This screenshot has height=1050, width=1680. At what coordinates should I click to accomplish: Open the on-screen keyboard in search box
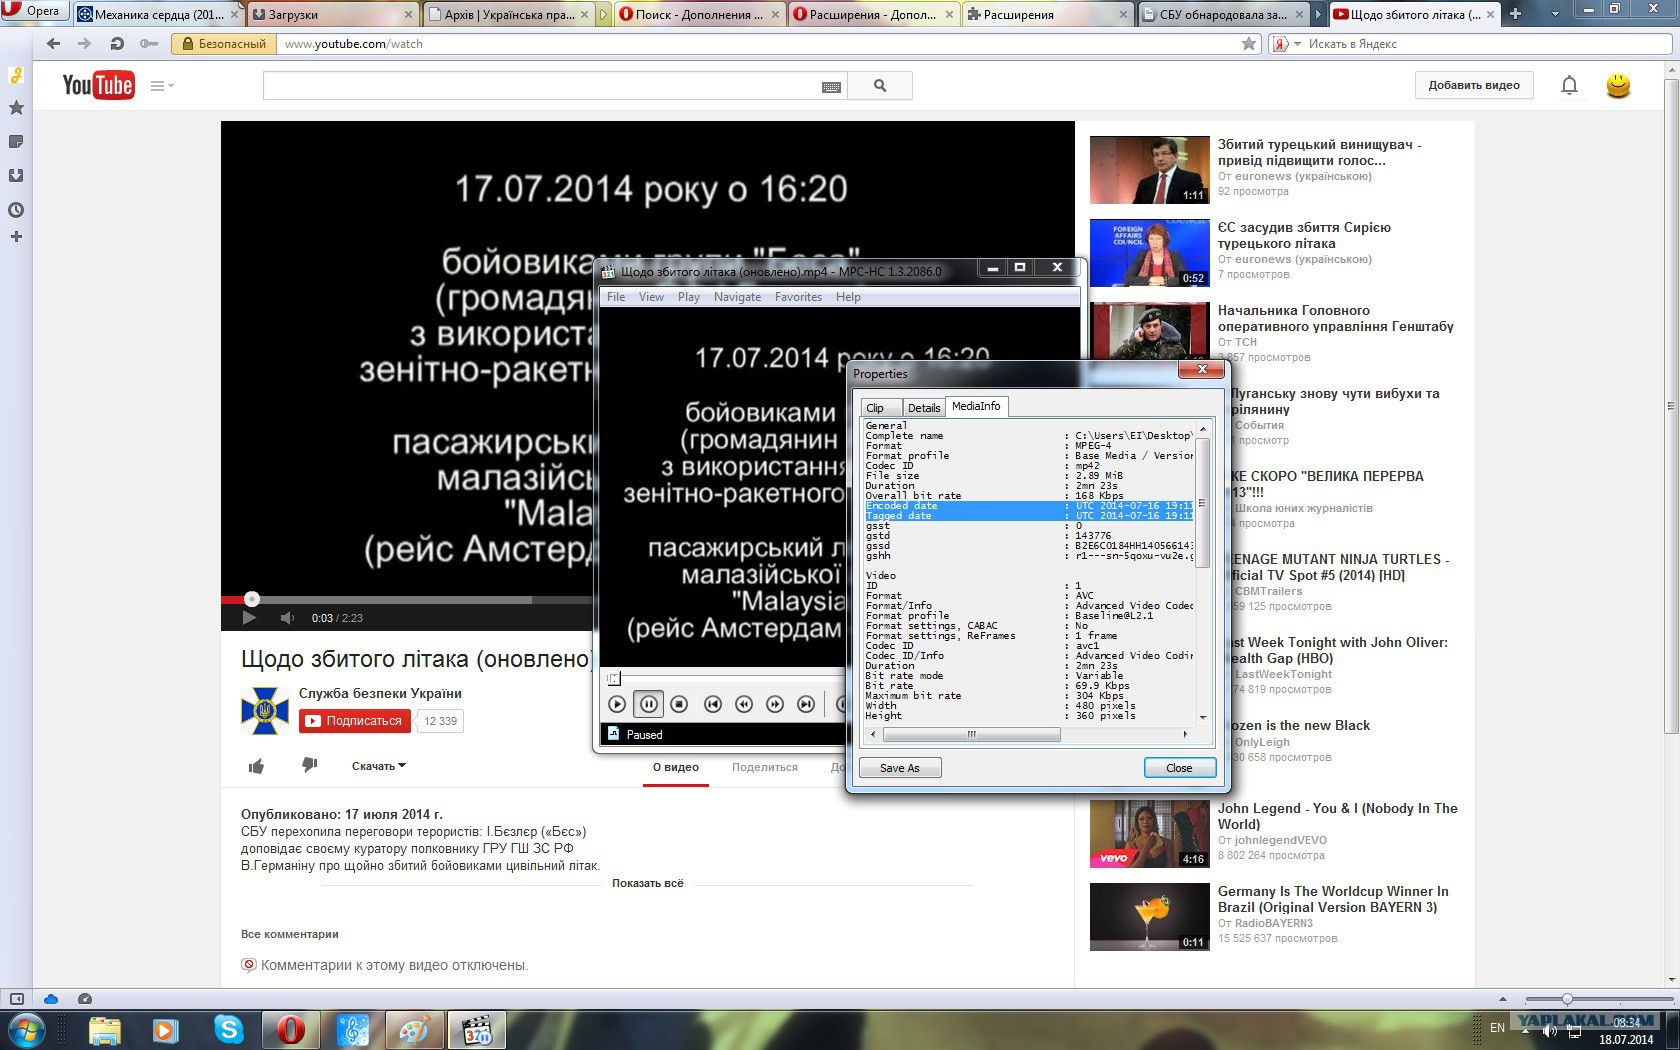click(831, 87)
